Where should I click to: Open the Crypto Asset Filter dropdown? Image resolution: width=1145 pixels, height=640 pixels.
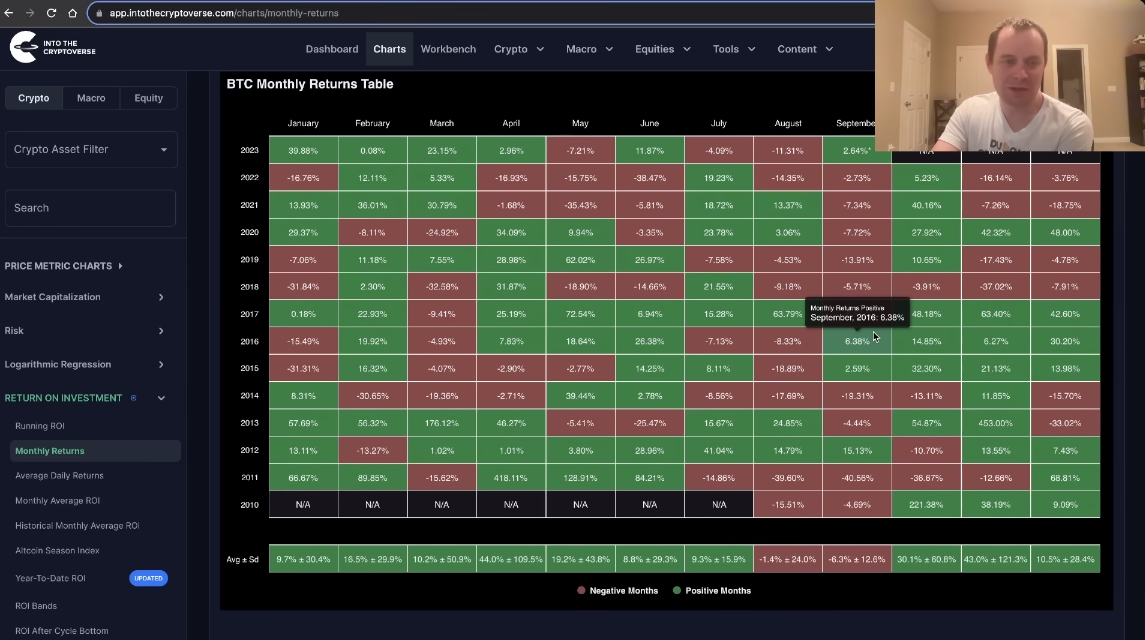[91, 149]
